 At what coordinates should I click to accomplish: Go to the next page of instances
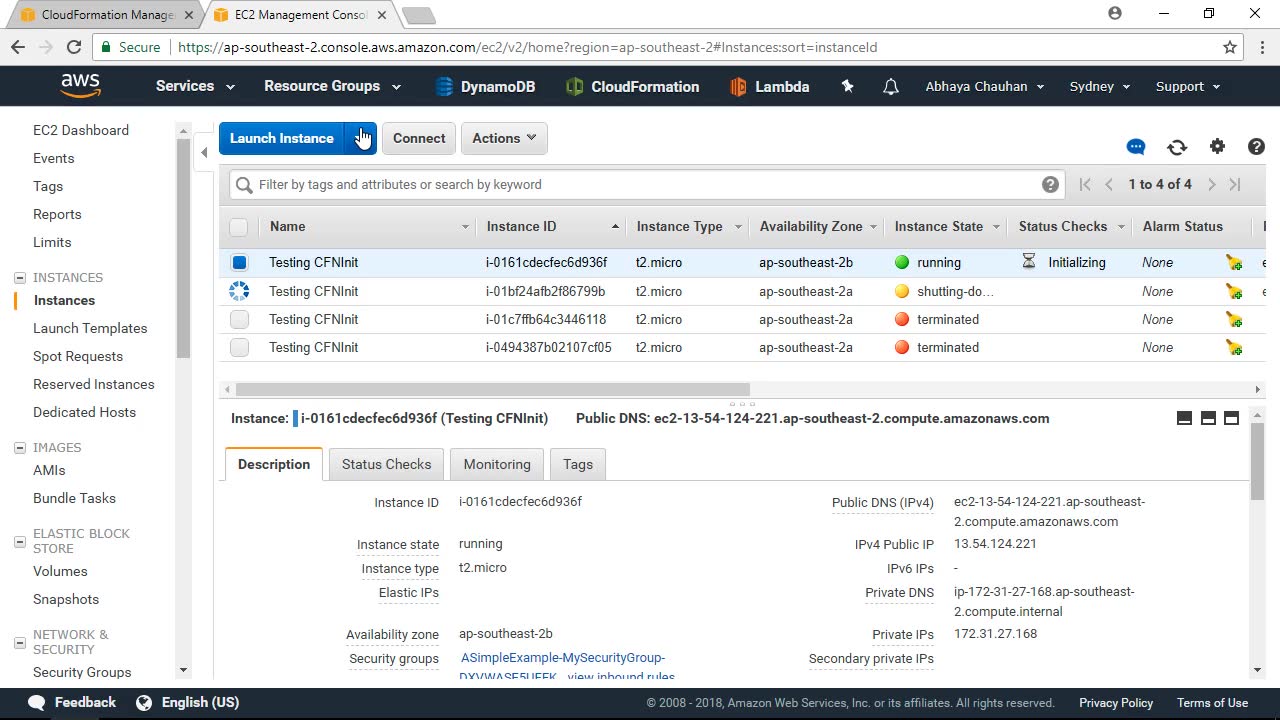coord(1211,184)
